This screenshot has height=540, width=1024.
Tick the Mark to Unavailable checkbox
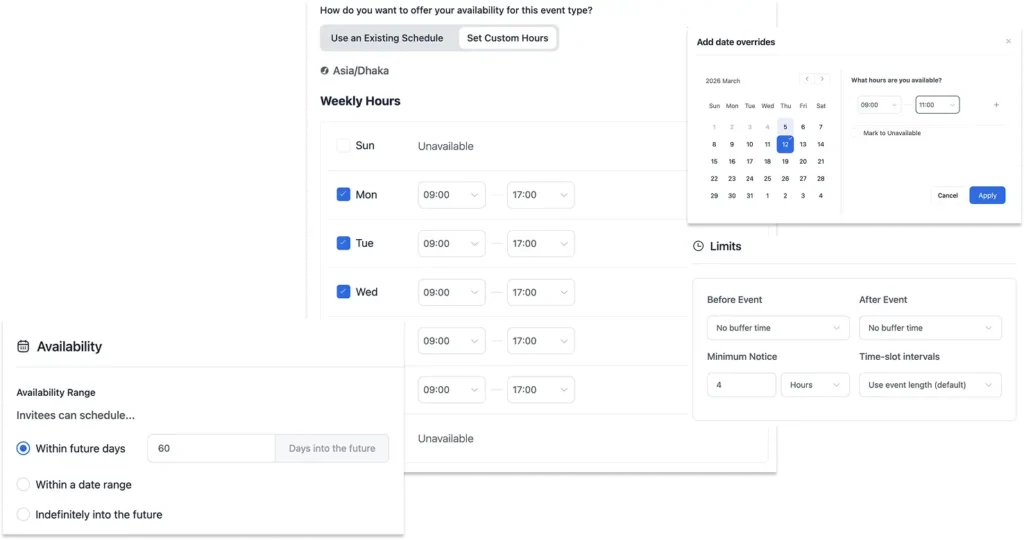[856, 133]
